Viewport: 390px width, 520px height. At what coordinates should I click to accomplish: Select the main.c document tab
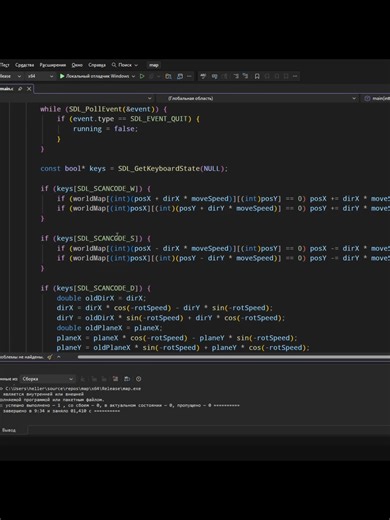pos(7,89)
